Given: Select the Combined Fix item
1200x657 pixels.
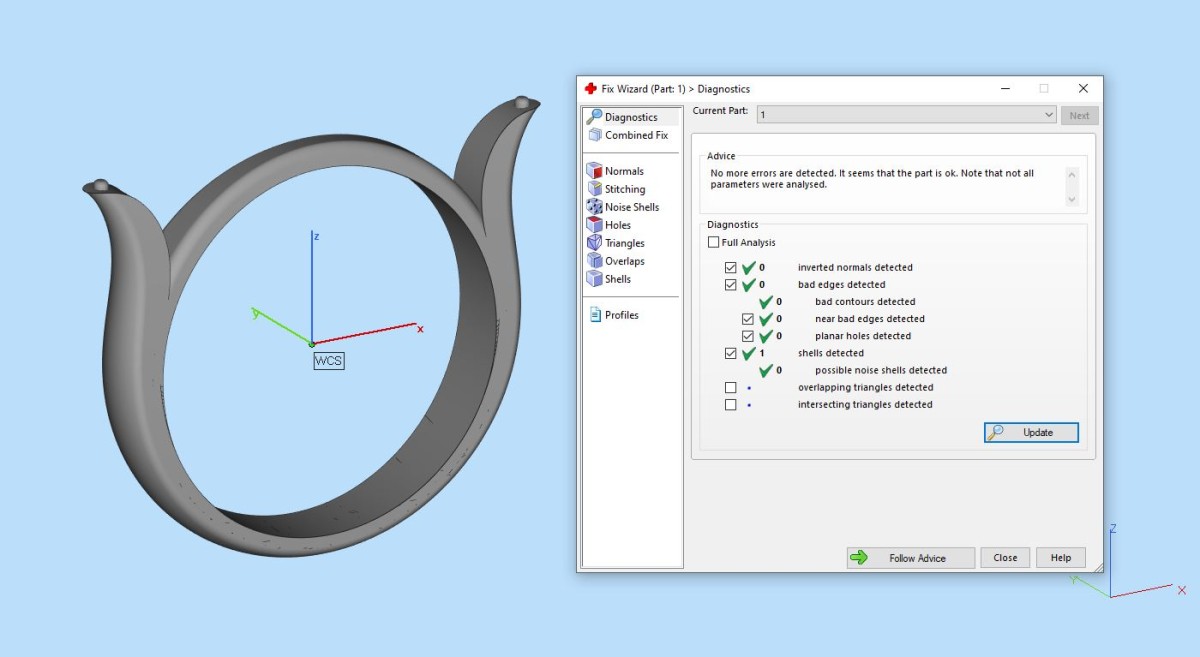Looking at the screenshot, I should pyautogui.click(x=635, y=135).
